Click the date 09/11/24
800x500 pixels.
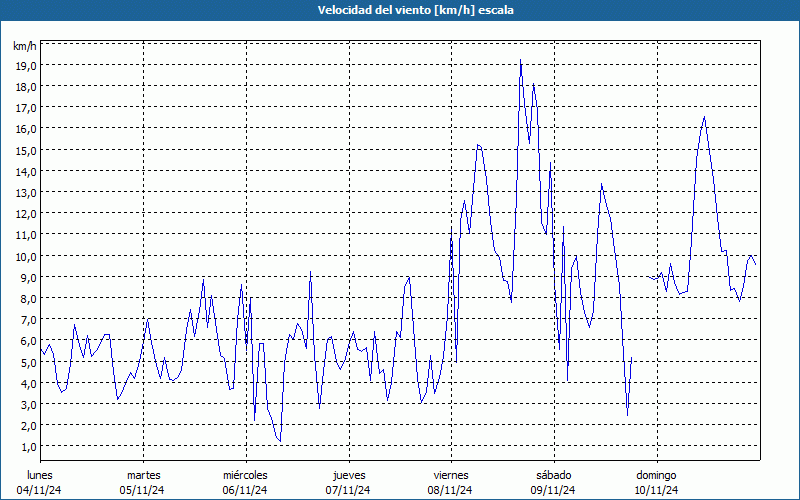click(553, 490)
